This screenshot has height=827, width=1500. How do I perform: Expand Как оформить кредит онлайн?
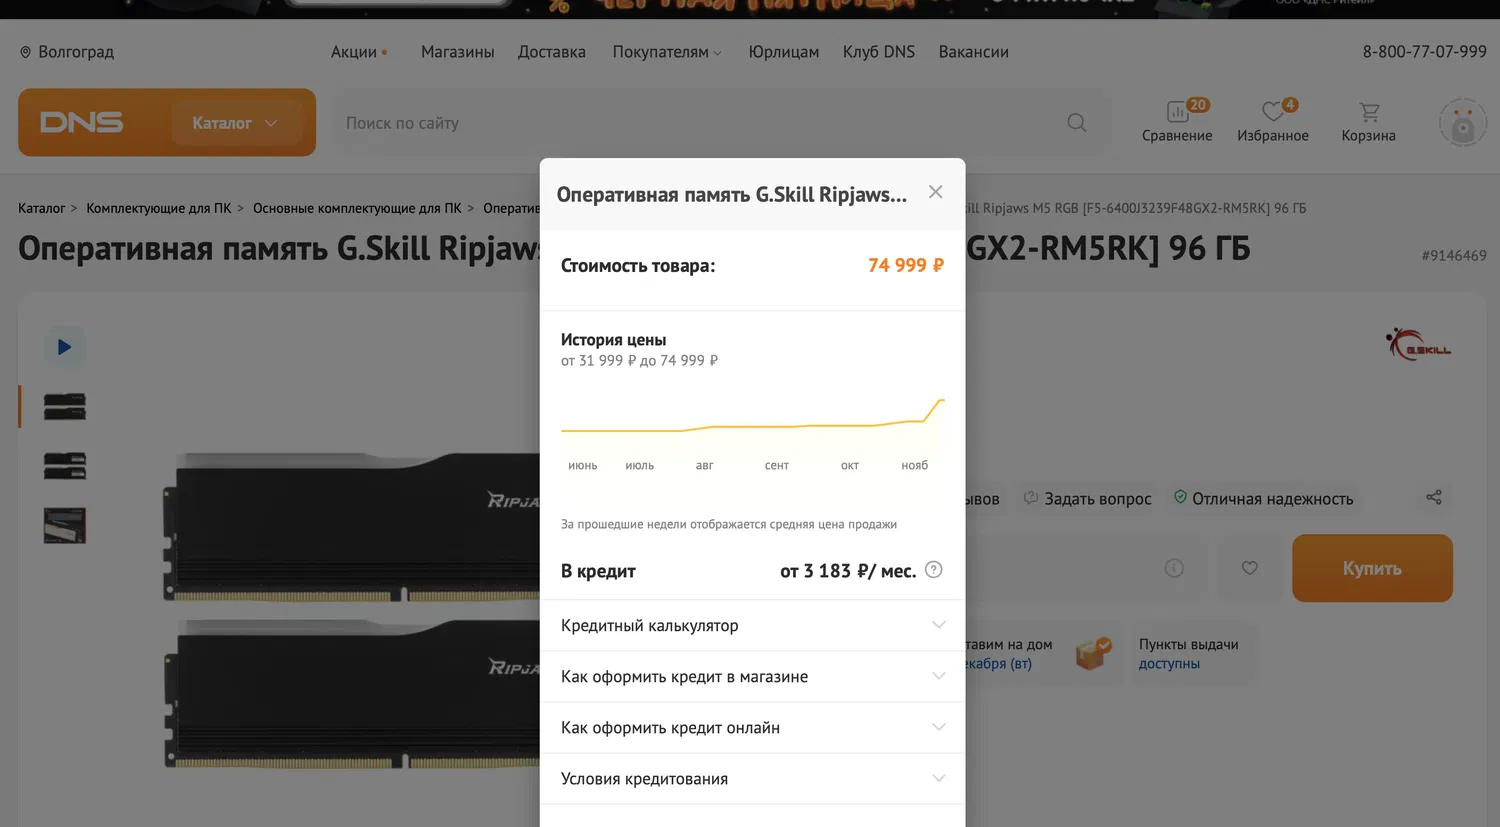click(752, 728)
